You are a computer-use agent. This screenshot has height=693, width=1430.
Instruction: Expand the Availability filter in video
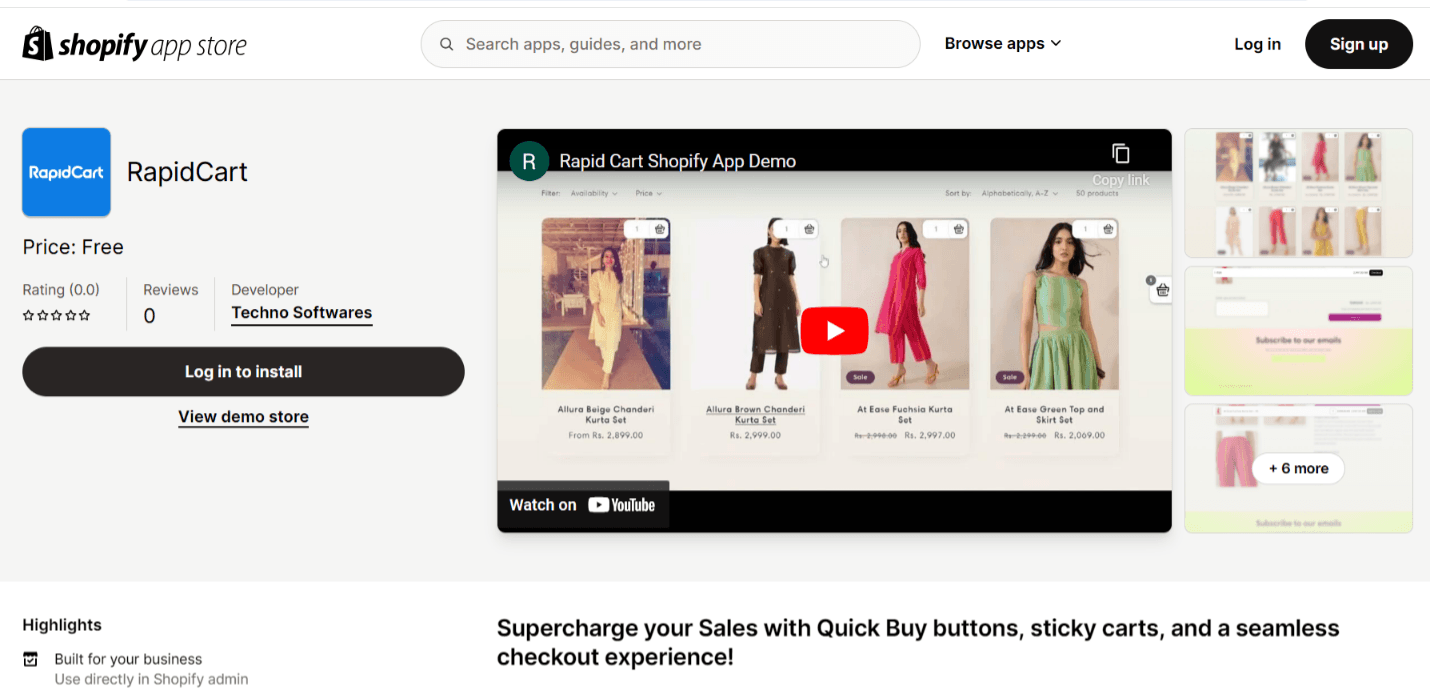pos(594,193)
